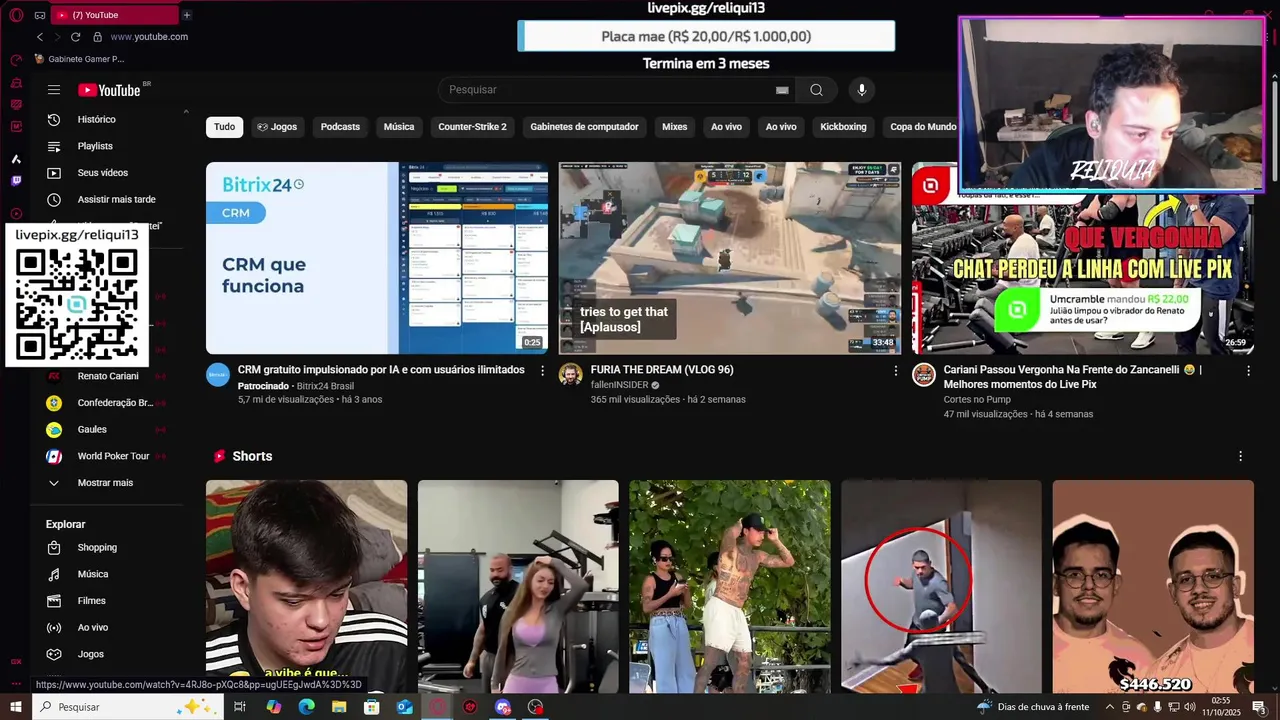Open the Opera menu logo
This screenshot has height=720, width=1280.
16,15
